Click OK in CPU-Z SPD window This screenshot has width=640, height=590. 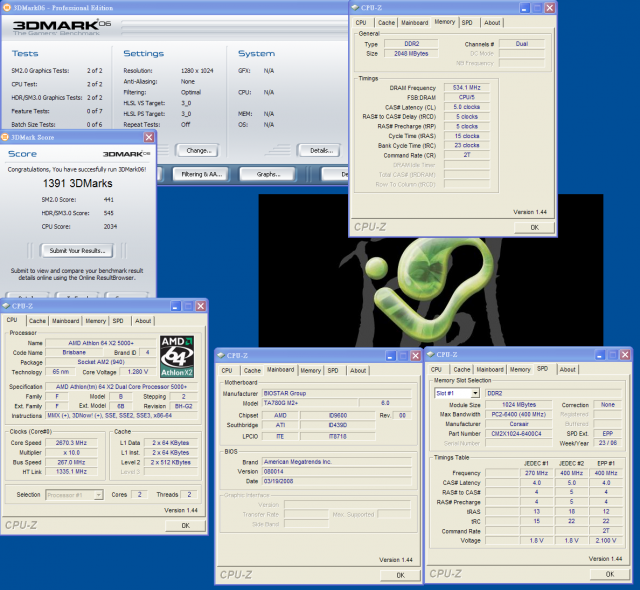[610, 574]
